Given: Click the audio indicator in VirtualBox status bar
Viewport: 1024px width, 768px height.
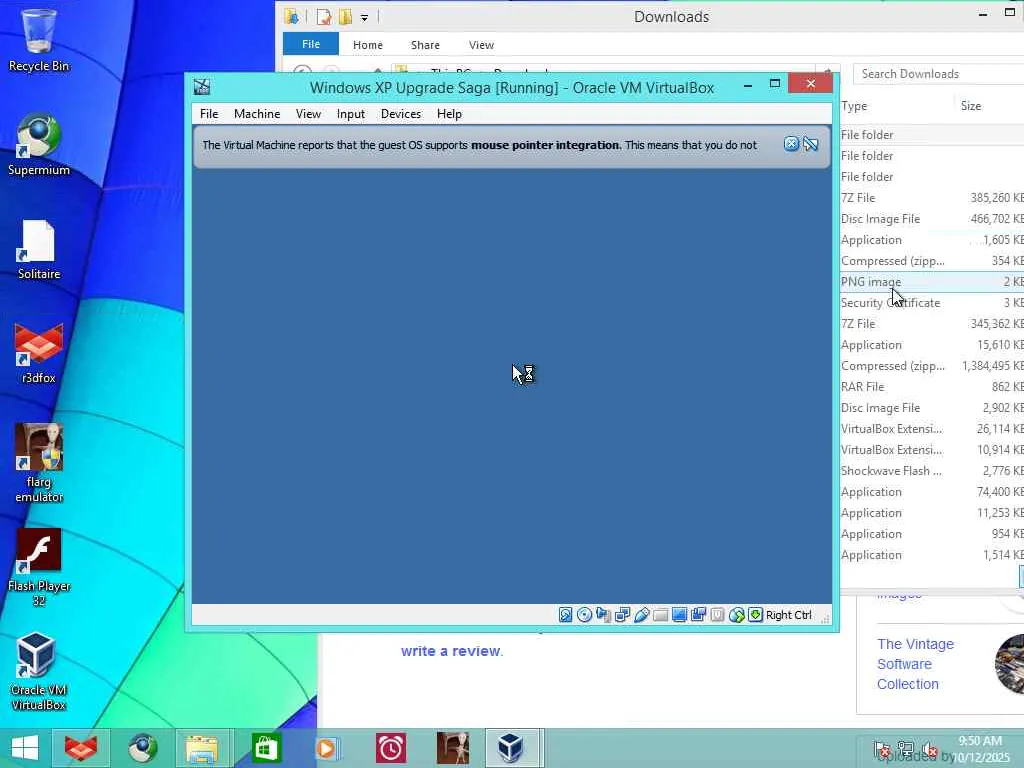Looking at the screenshot, I should click(603, 615).
